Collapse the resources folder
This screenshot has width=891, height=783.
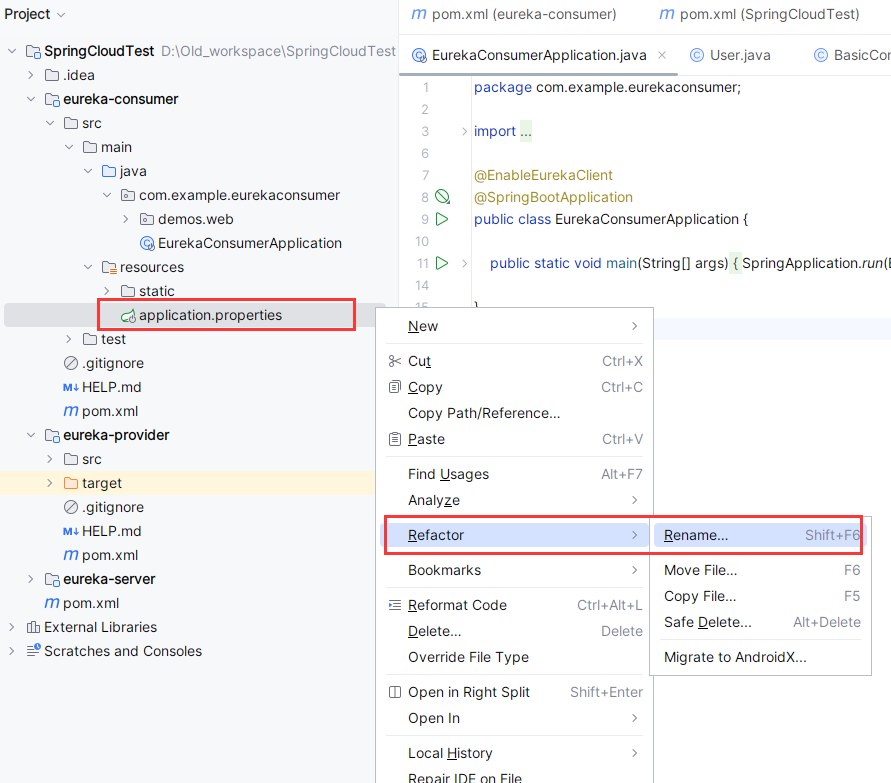coord(88,267)
